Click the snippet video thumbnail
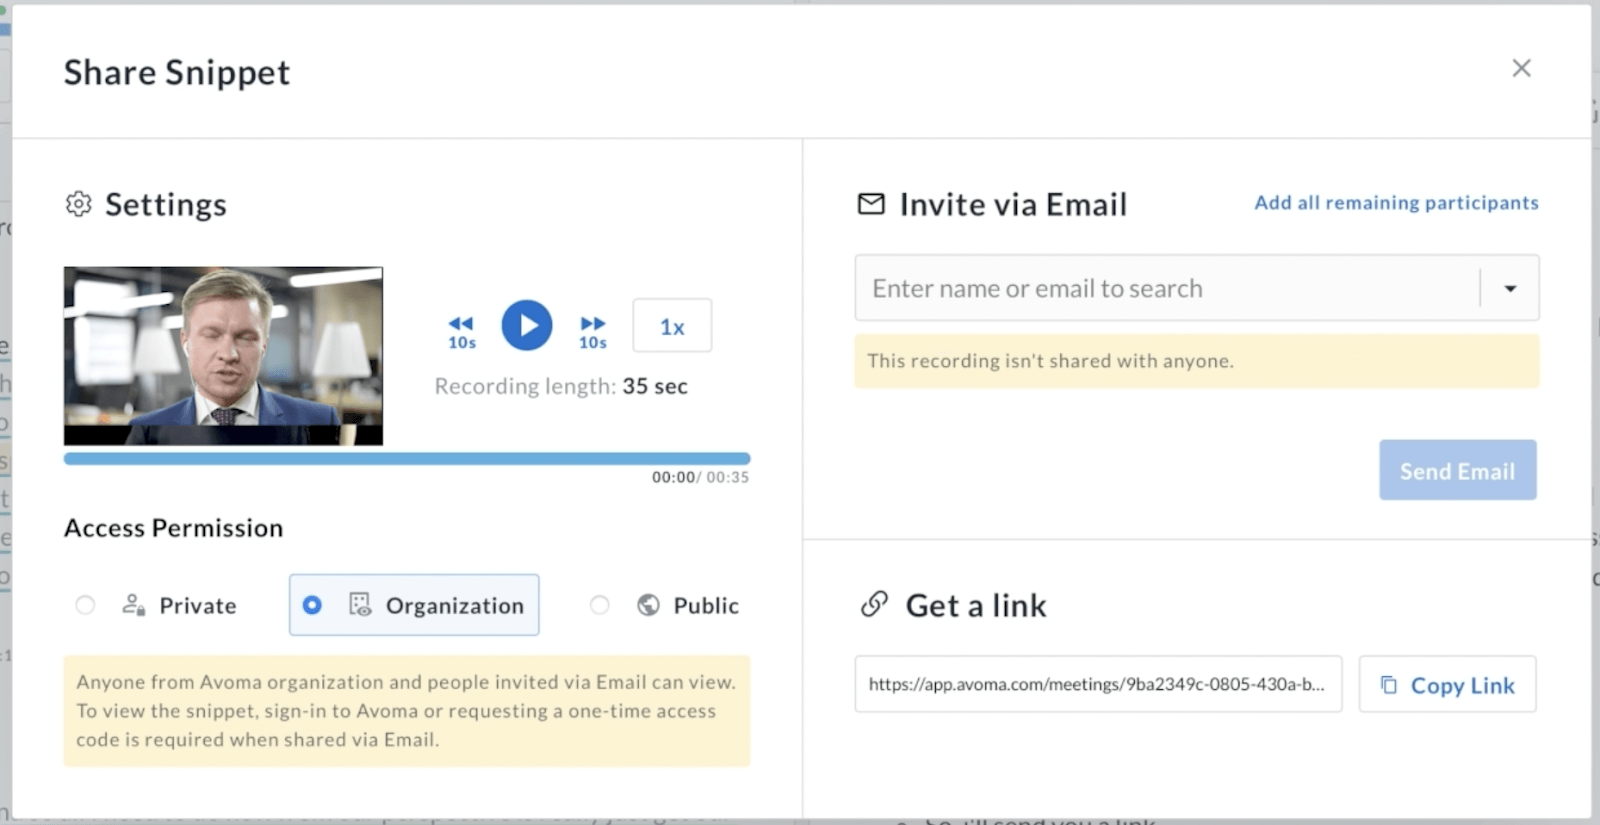 coord(223,356)
